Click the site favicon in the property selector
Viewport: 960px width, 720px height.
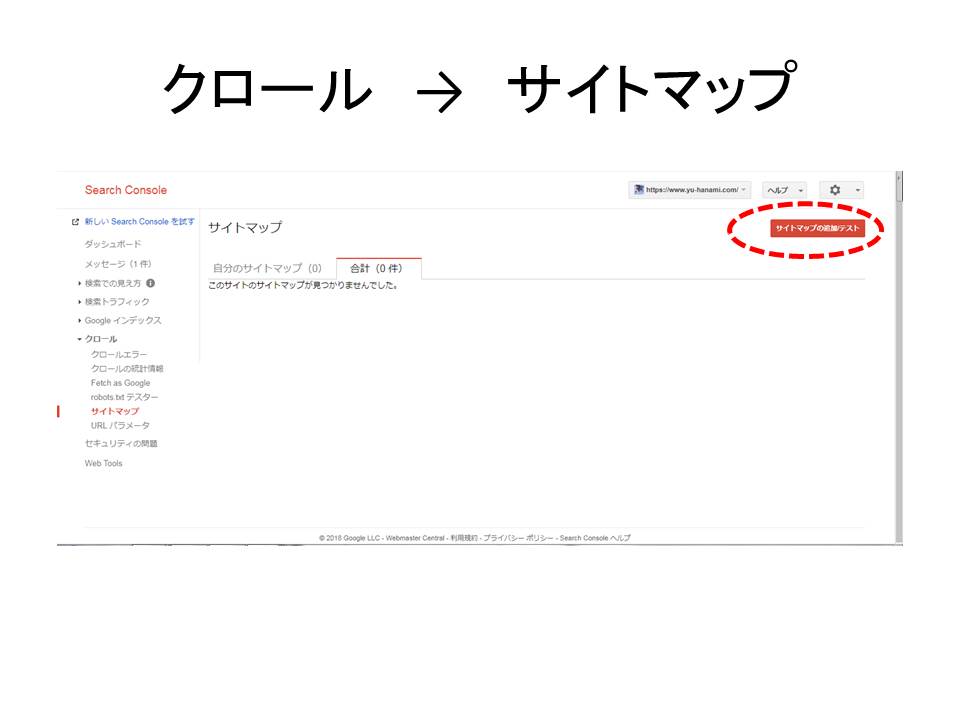point(641,190)
